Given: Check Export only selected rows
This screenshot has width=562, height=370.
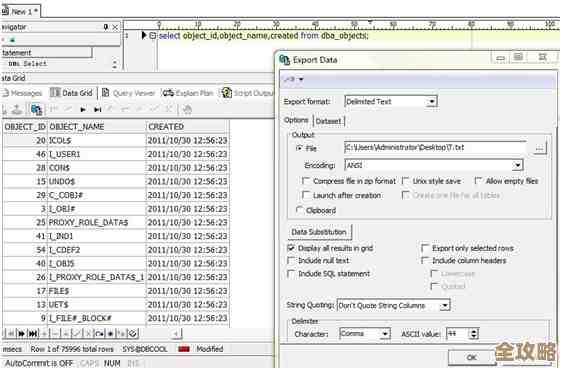Looking at the screenshot, I should click(425, 248).
